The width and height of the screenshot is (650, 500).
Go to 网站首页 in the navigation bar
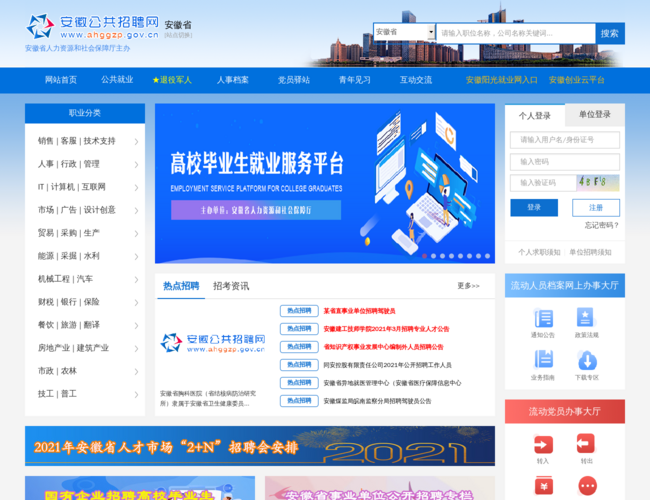[61, 80]
